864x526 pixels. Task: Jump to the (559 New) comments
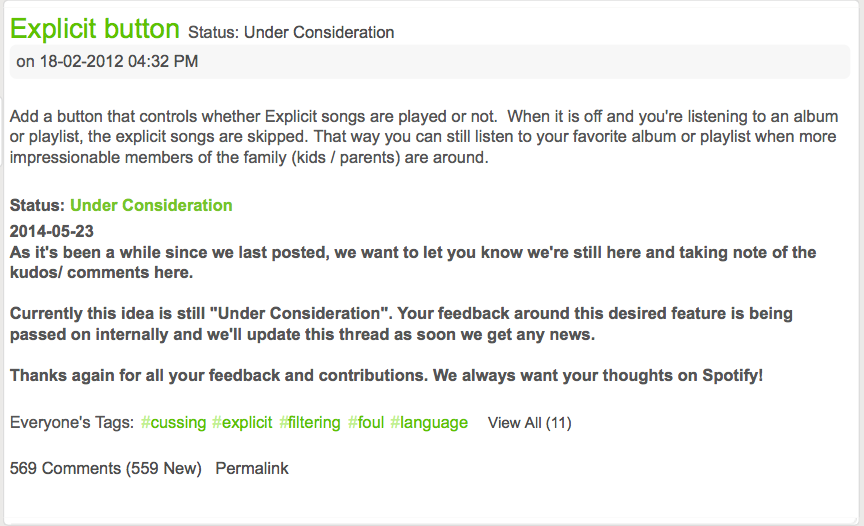[163, 468]
